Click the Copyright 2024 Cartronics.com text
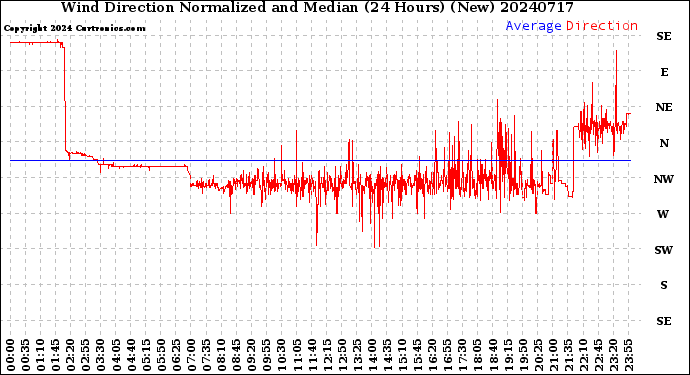The width and height of the screenshot is (690, 375). point(74,28)
